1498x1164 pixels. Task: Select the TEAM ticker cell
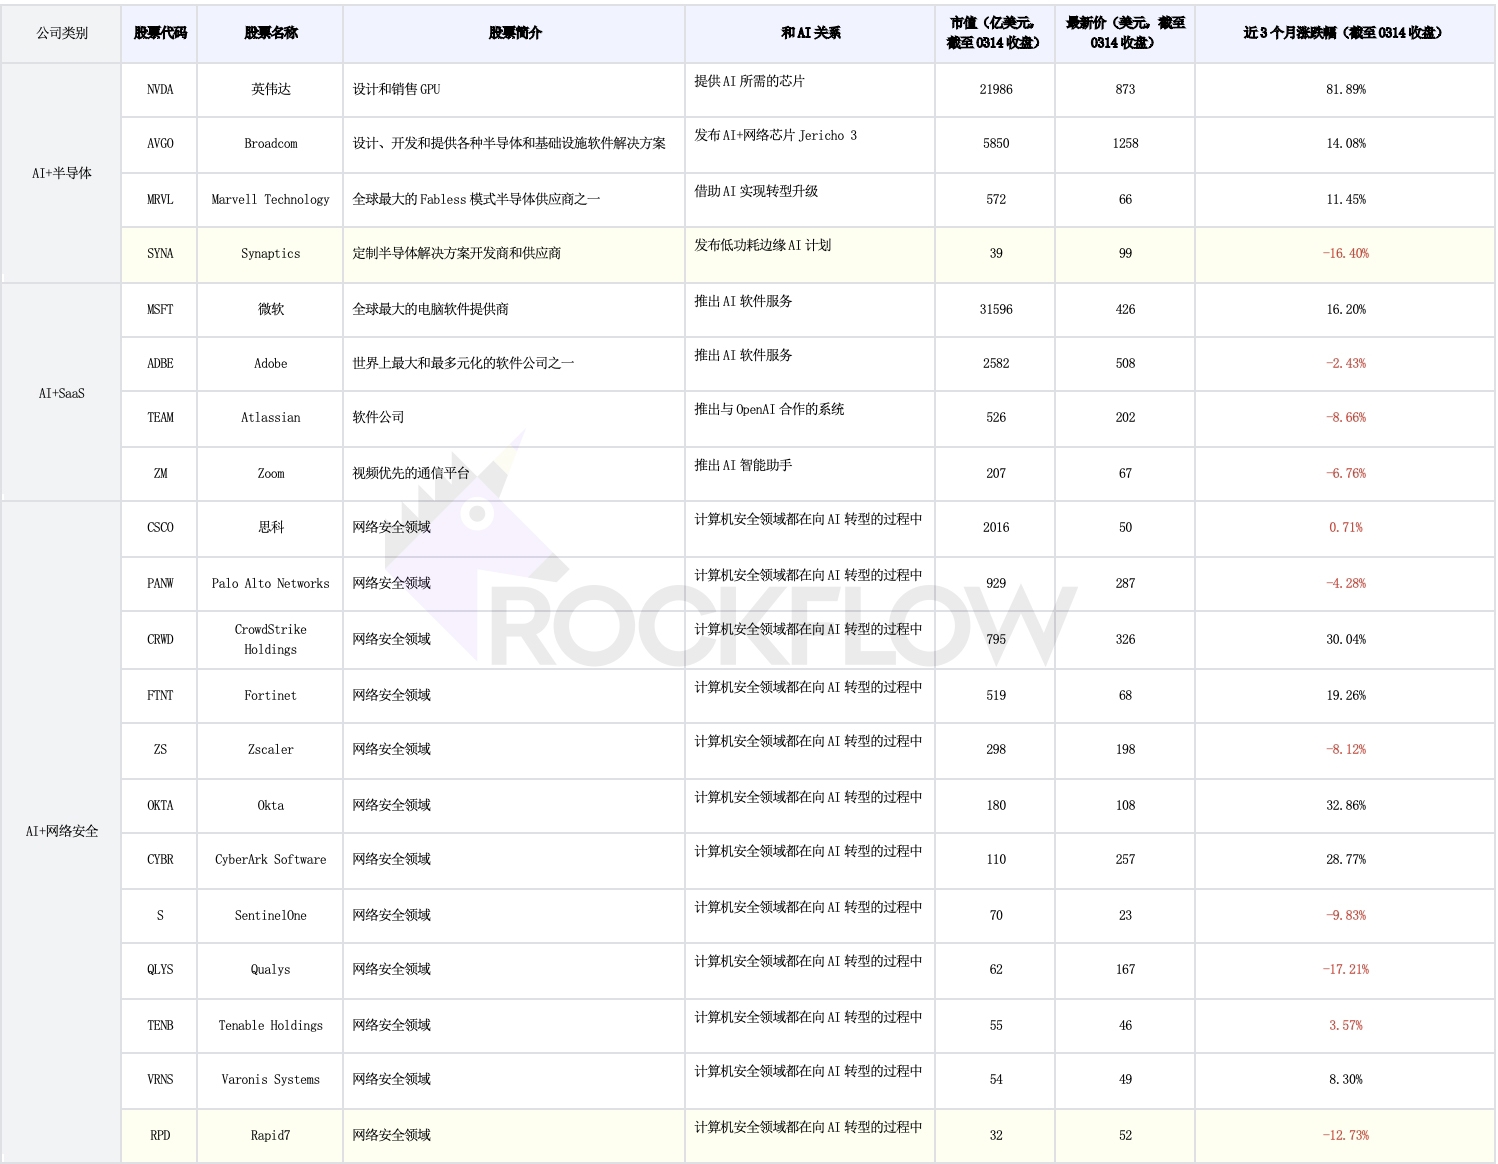[160, 418]
